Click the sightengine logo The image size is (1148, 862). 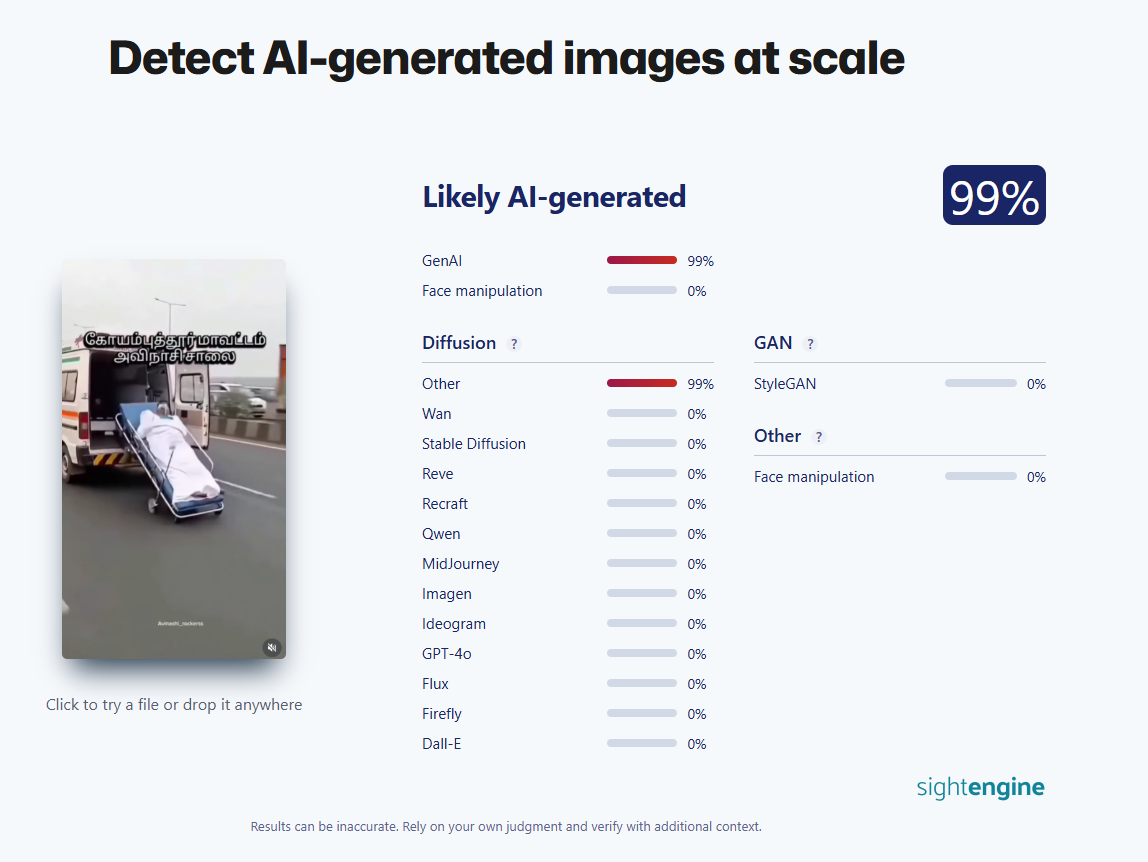(x=980, y=787)
